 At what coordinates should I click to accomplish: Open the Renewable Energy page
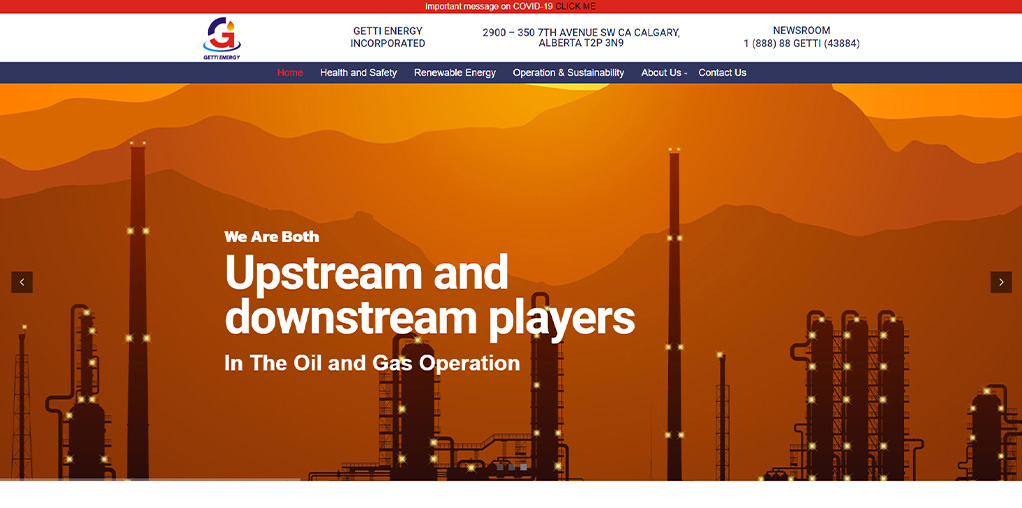[455, 73]
